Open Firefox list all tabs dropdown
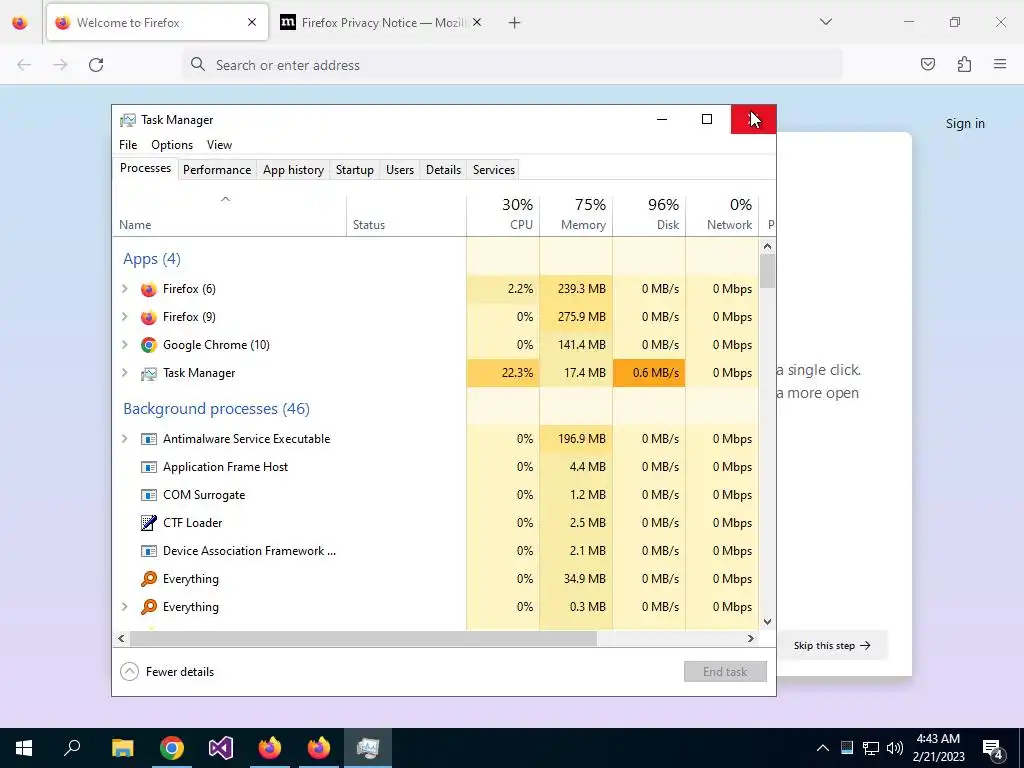 click(825, 22)
